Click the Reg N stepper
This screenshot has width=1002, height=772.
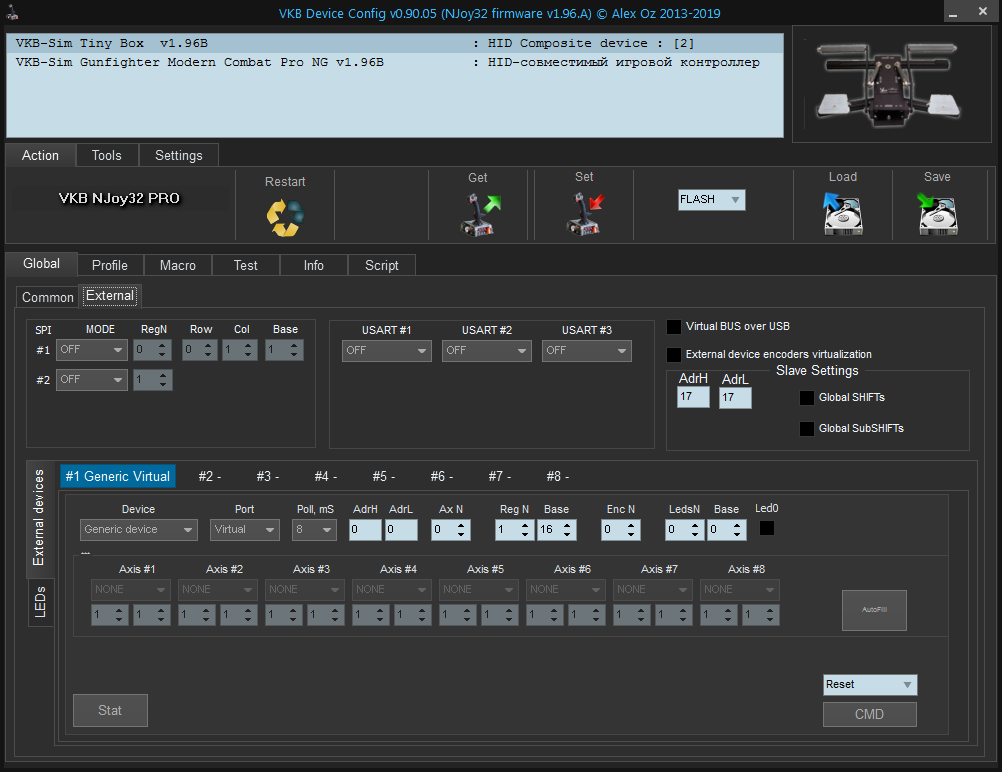pyautogui.click(x=514, y=530)
